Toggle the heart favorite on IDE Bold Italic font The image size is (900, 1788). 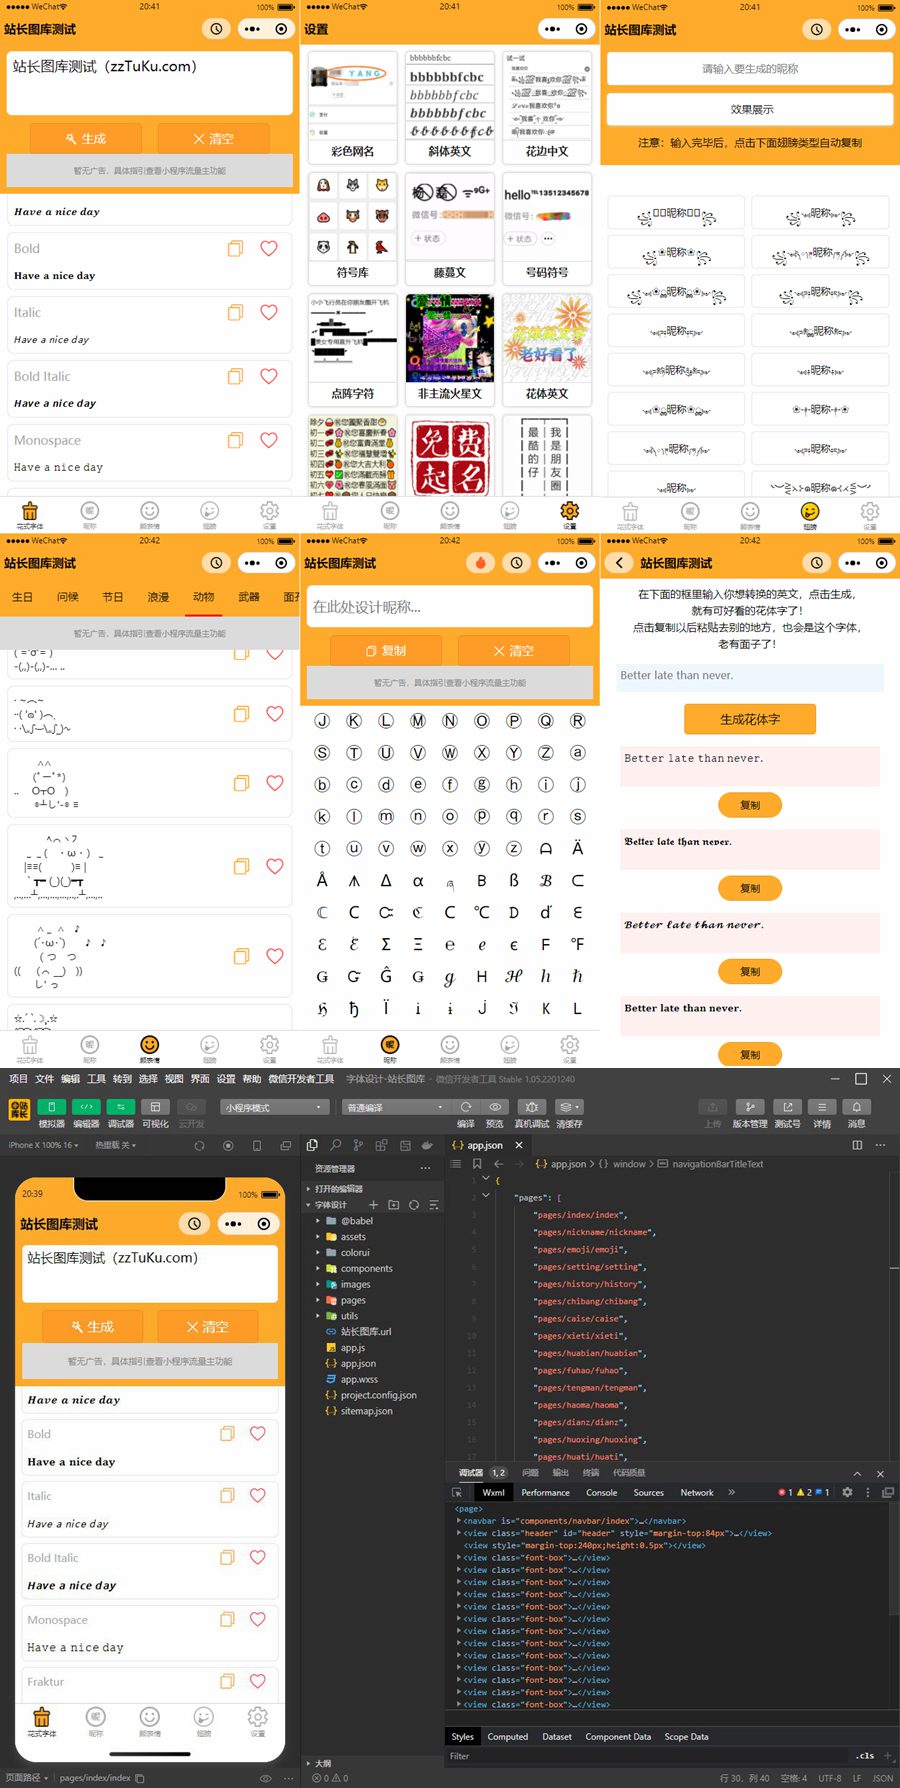[257, 1557]
